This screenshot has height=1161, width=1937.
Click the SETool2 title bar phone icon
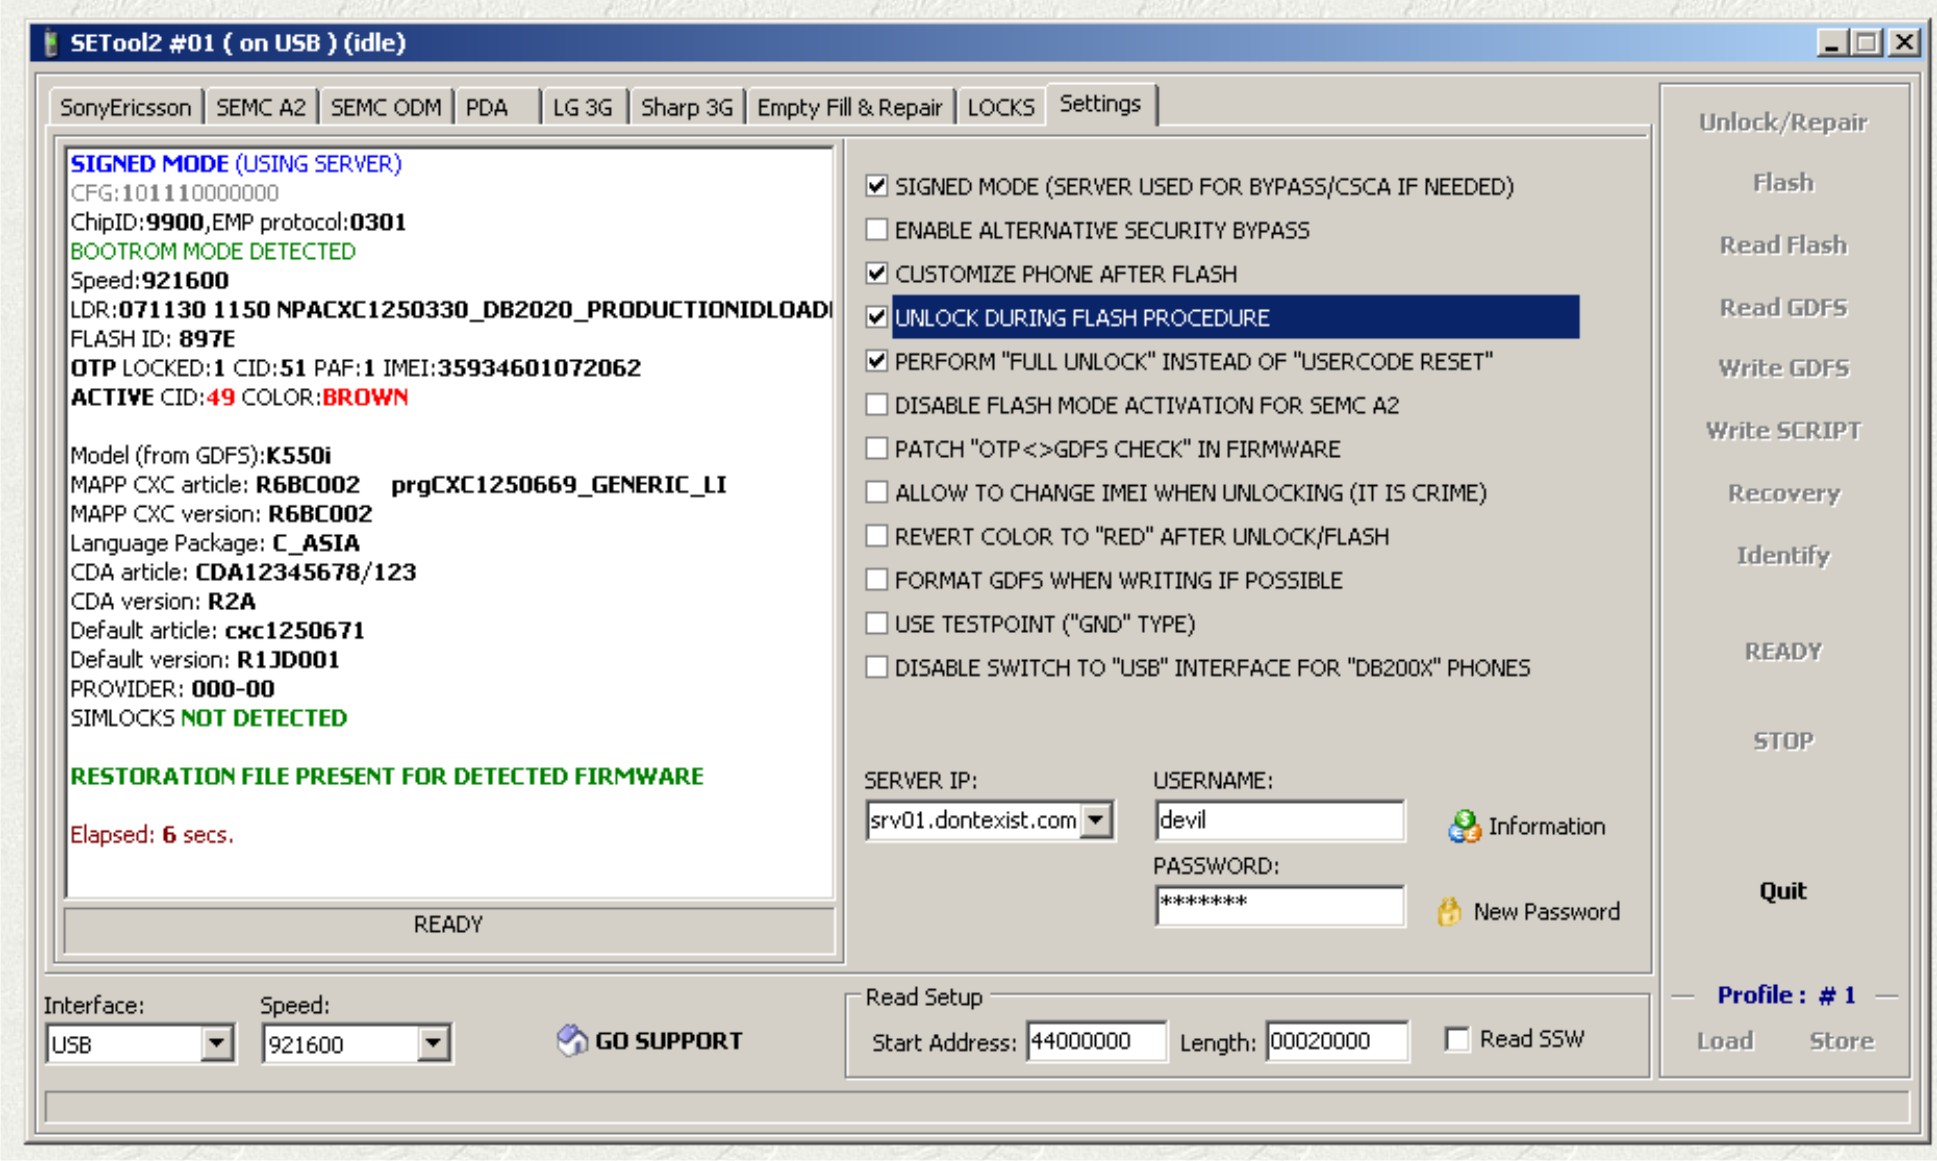point(50,43)
